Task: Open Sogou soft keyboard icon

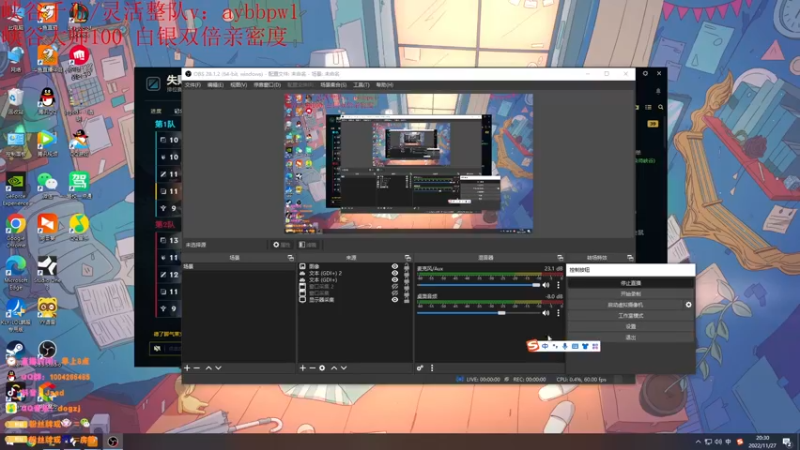Action: [x=575, y=346]
